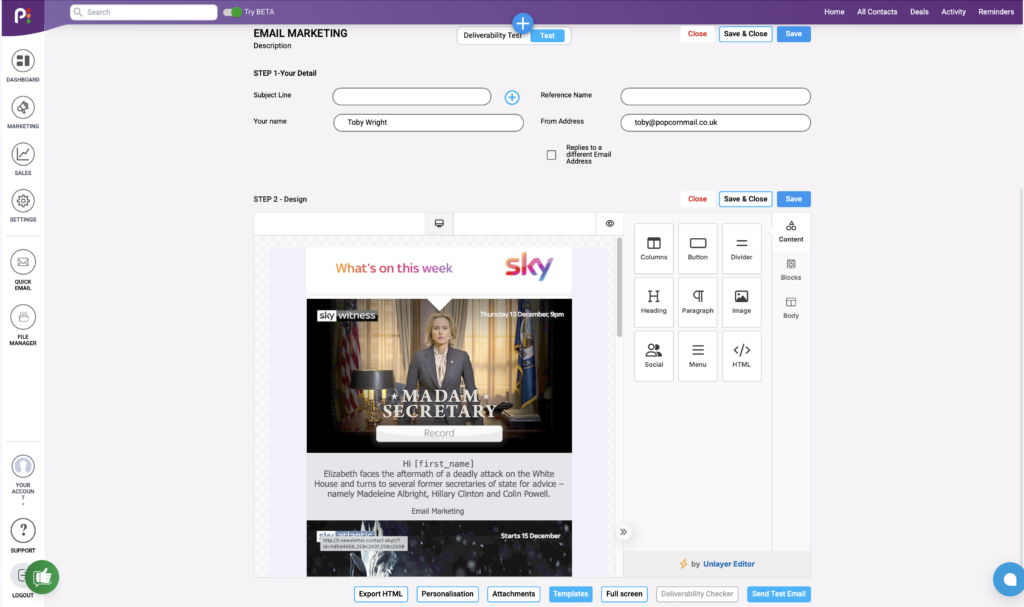This screenshot has width=1024, height=607.
Task: Switch to the Content tab
Action: tap(791, 231)
